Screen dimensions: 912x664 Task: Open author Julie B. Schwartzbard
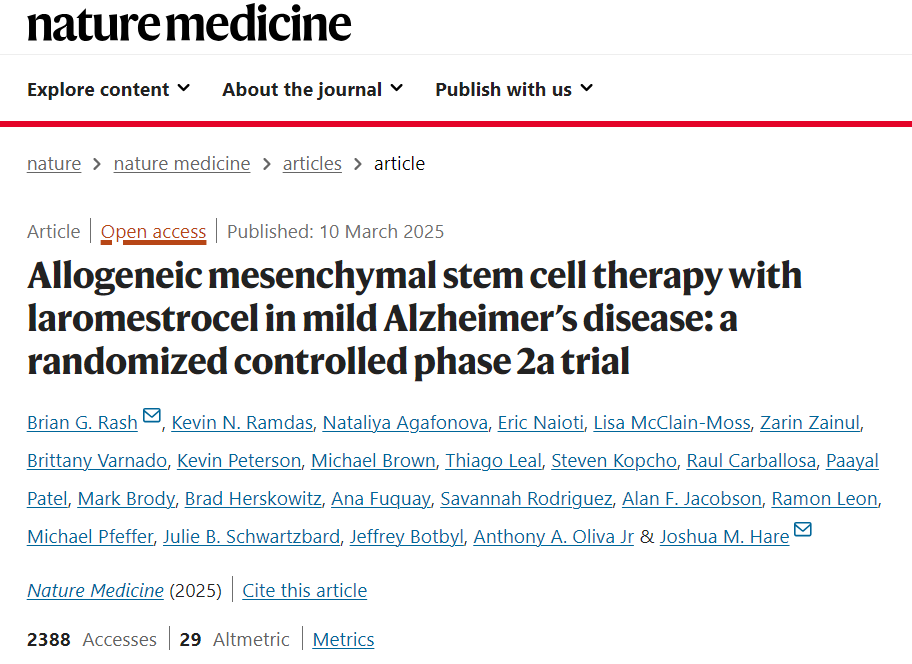click(x=252, y=536)
